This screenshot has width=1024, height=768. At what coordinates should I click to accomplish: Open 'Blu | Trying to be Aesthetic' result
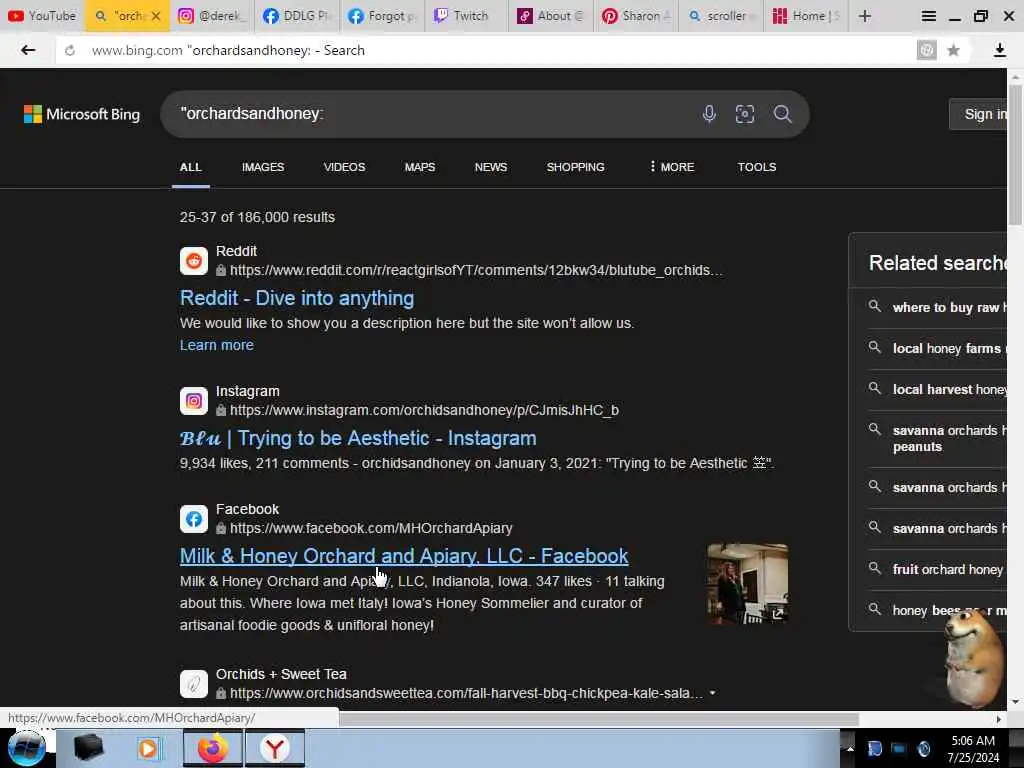point(358,438)
